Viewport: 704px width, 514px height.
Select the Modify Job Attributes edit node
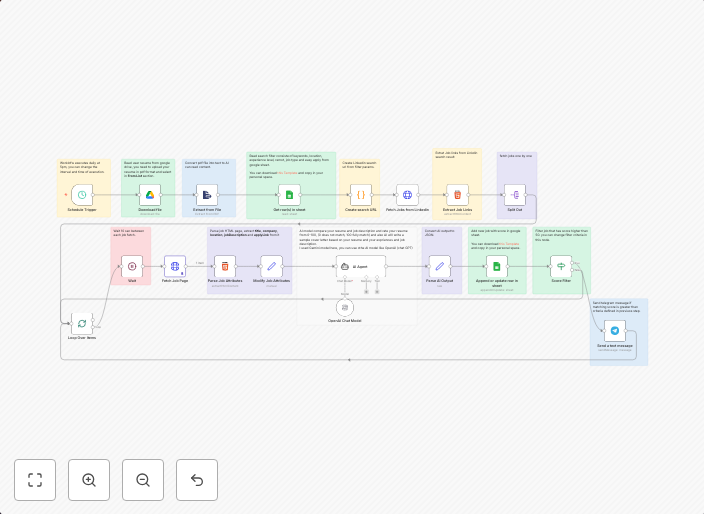pyautogui.click(x=271, y=266)
